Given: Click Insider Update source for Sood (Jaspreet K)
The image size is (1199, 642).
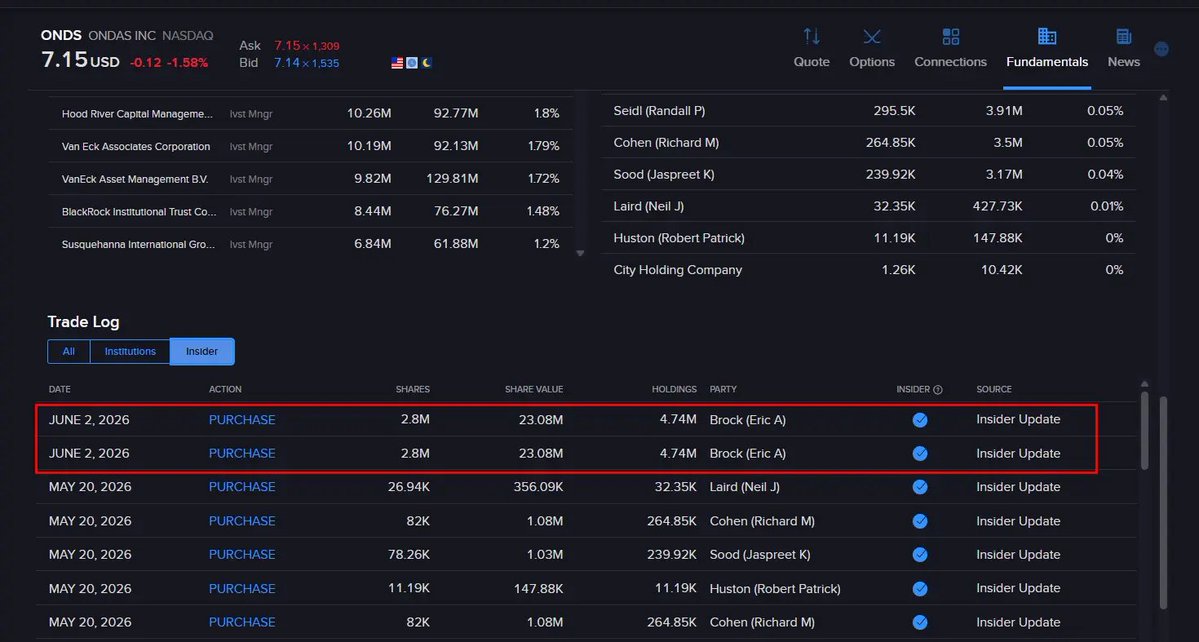Looking at the screenshot, I should (1018, 555).
